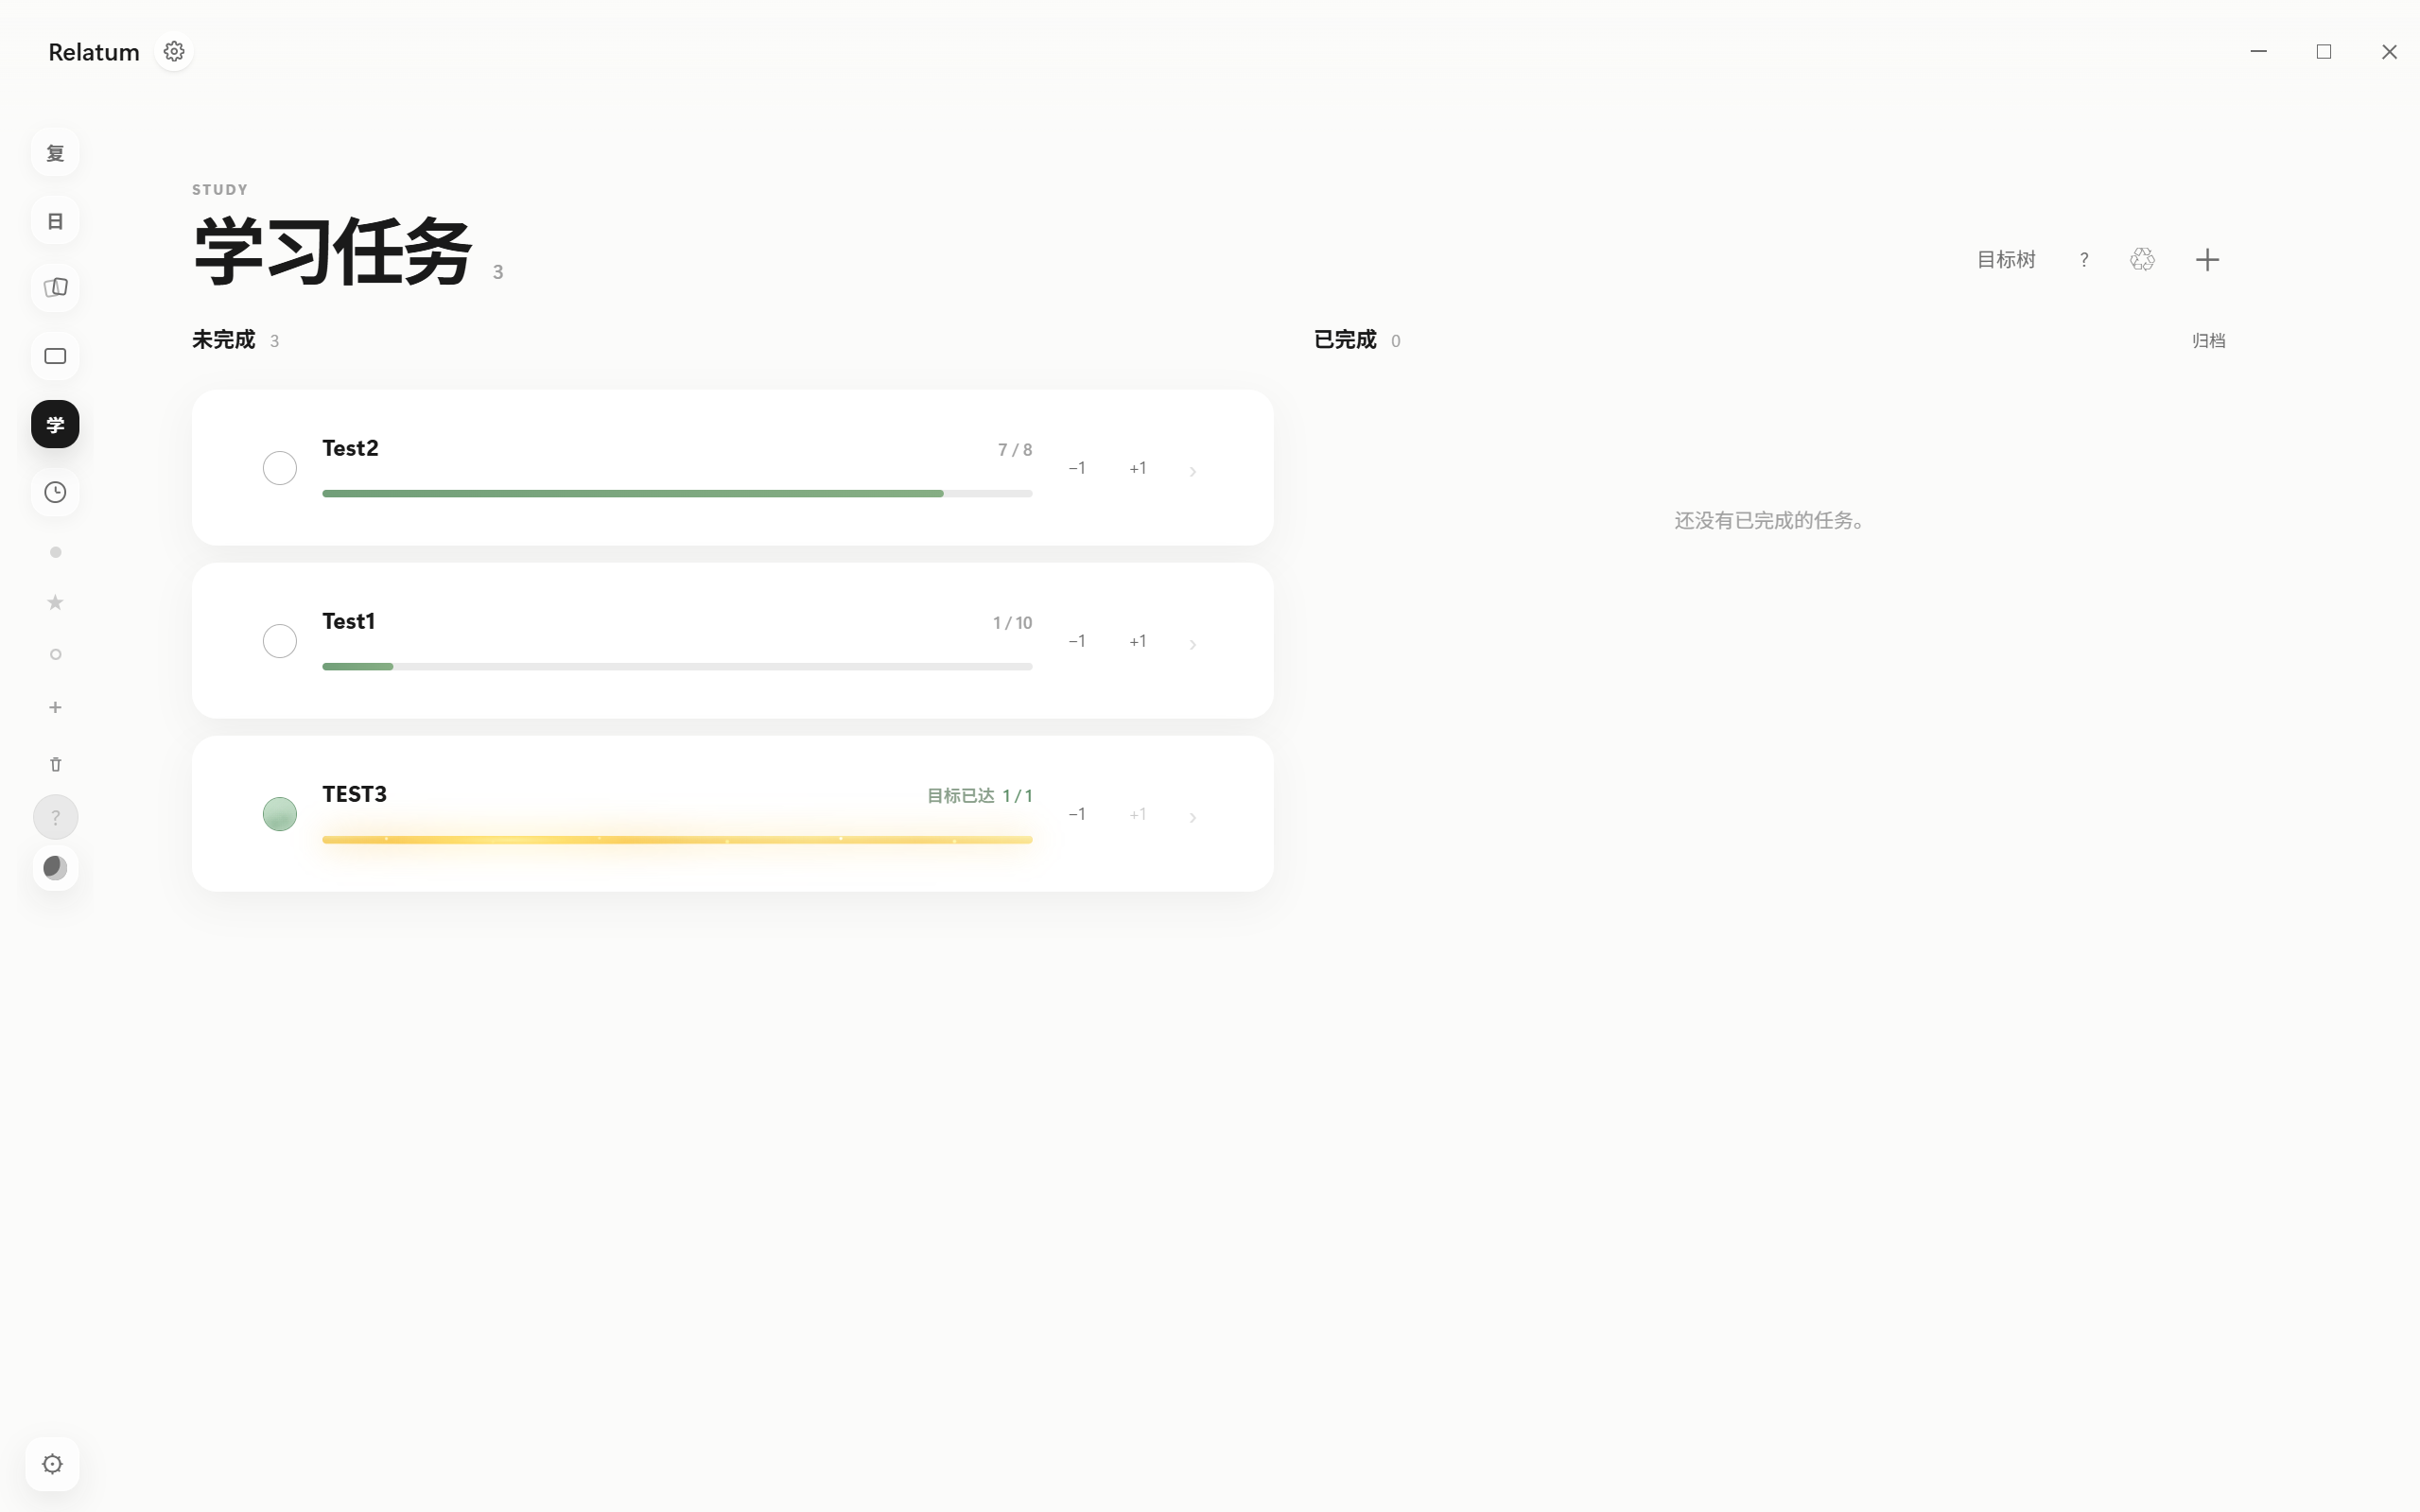Open the help question mark in header
The image size is (2420, 1512).
coord(2084,260)
